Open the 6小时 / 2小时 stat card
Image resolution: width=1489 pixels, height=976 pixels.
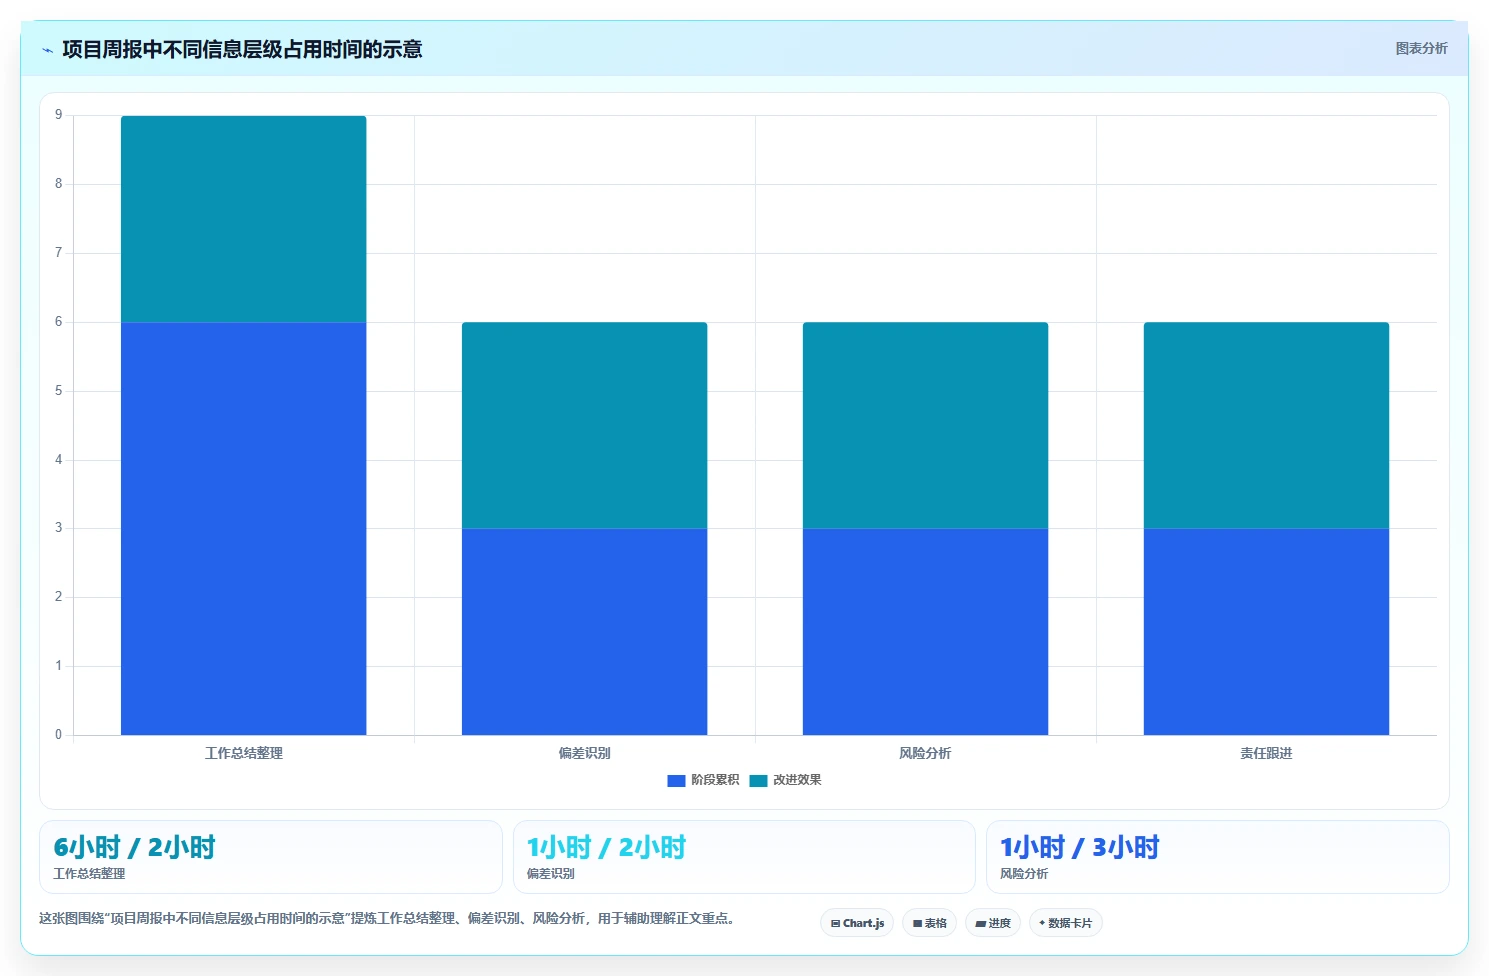[270, 857]
